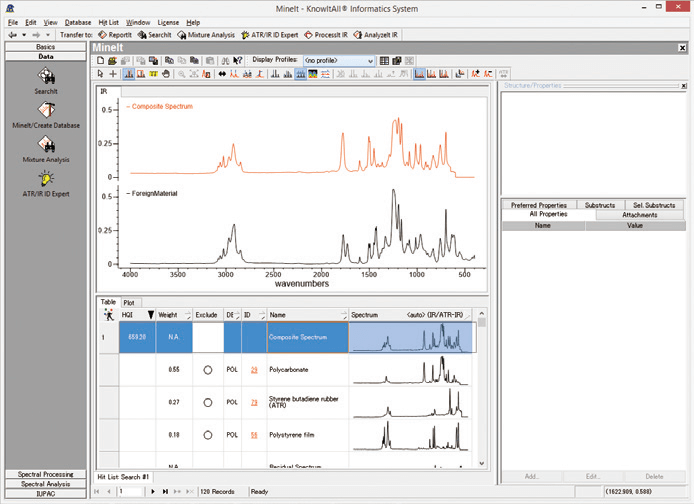Image resolution: width=694 pixels, height=504 pixels.
Task: Expand the Spectral Processing section
Action: click(46, 474)
